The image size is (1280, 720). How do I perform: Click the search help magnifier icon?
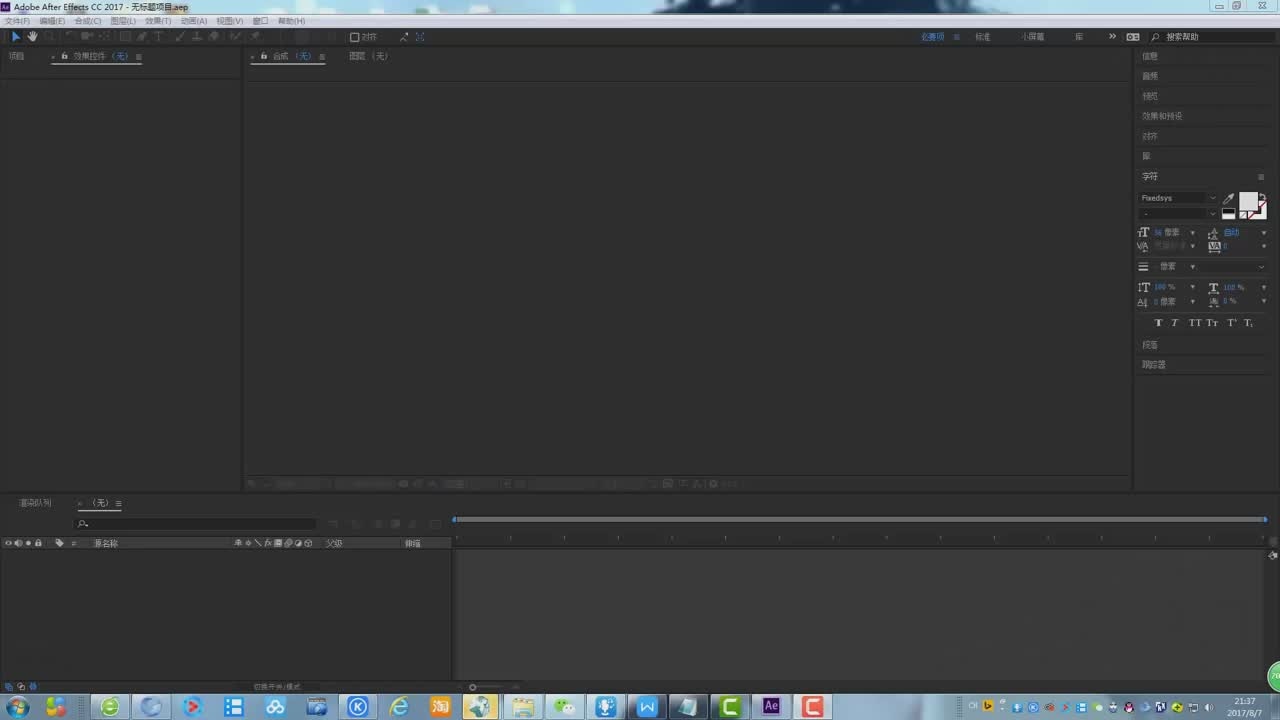coord(1155,37)
